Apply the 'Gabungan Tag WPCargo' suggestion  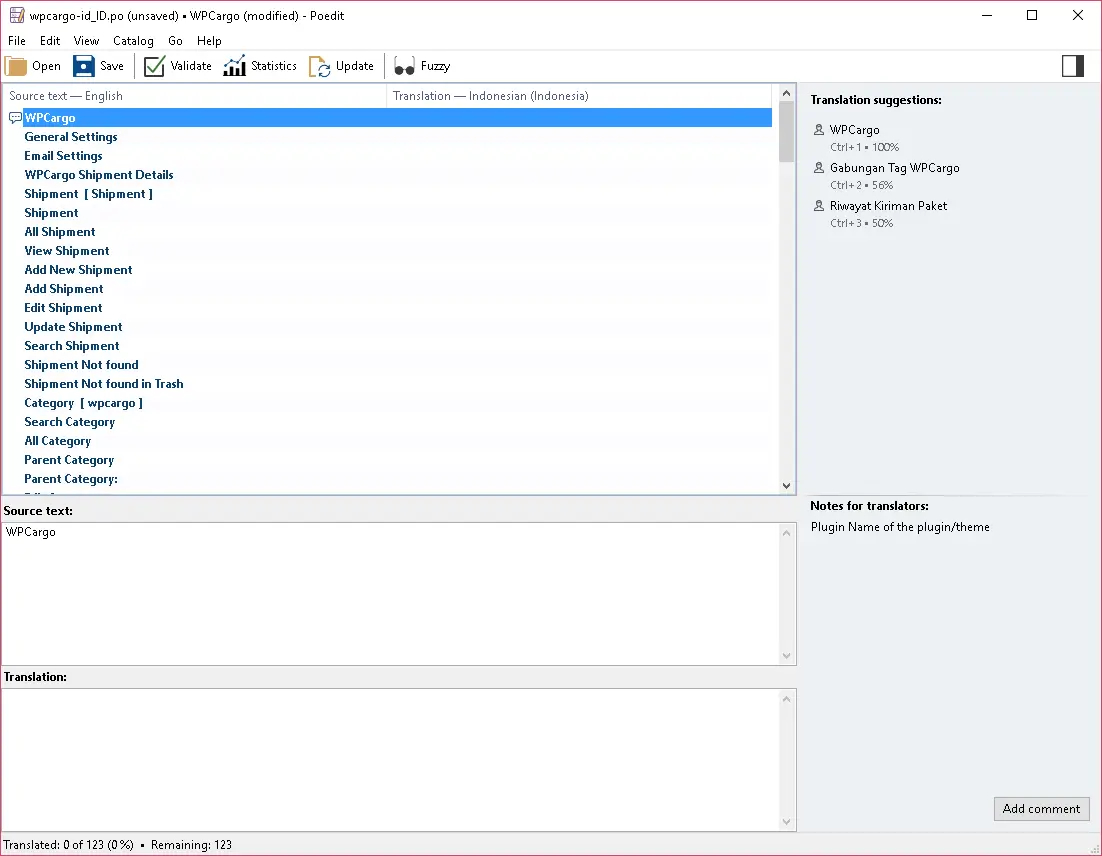coord(894,168)
